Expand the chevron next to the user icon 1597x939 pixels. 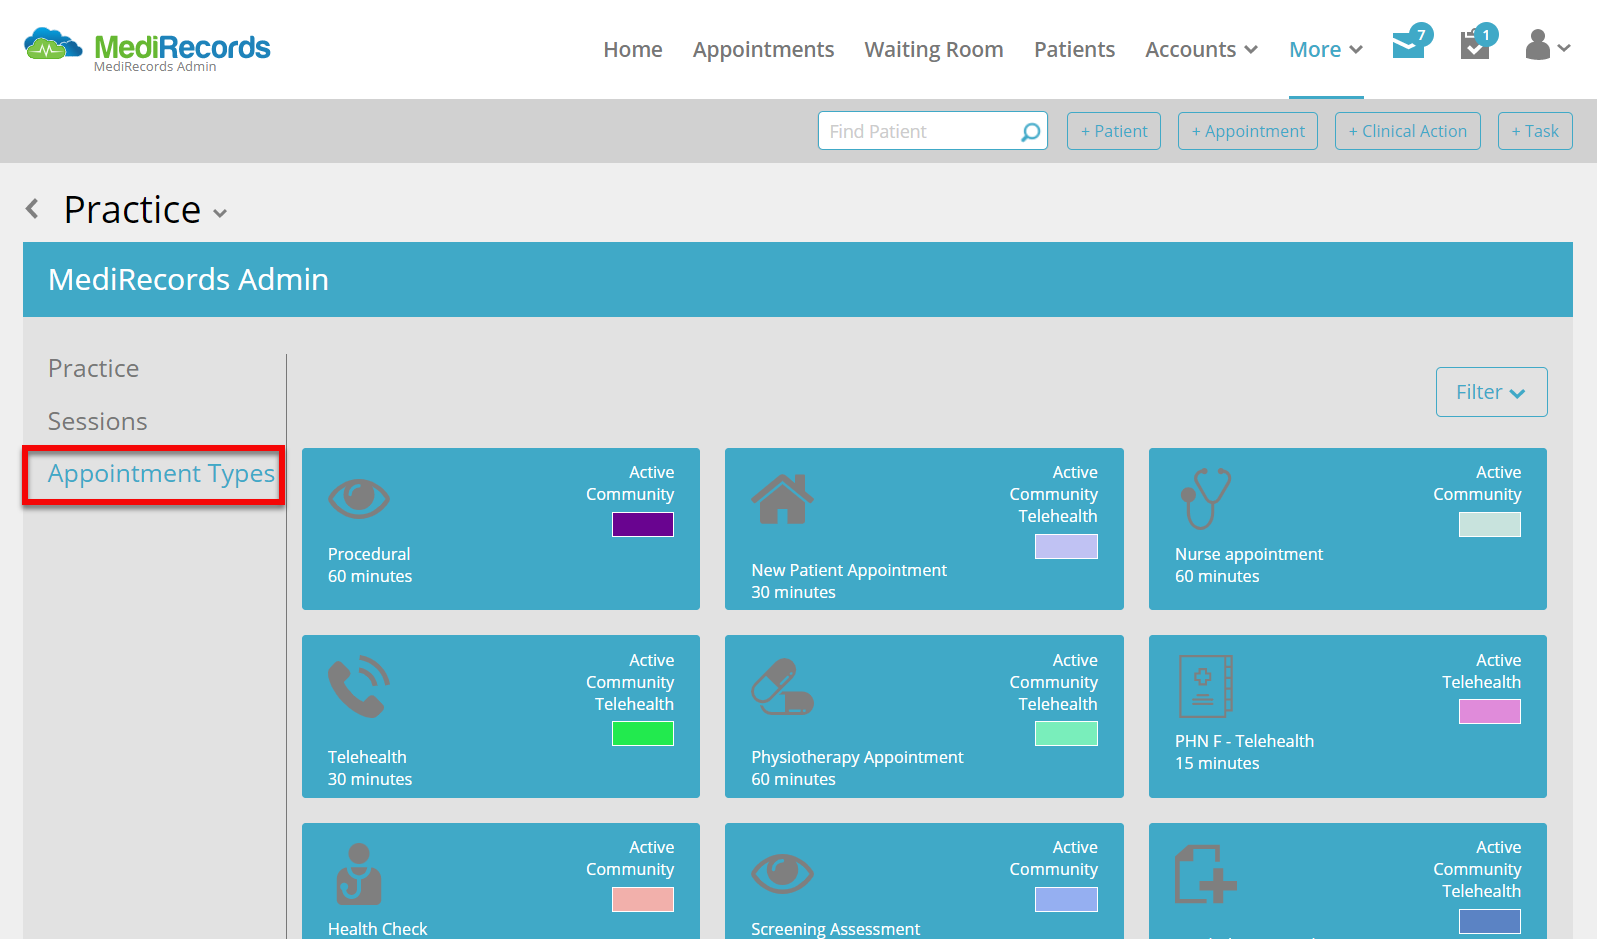coord(1564,47)
